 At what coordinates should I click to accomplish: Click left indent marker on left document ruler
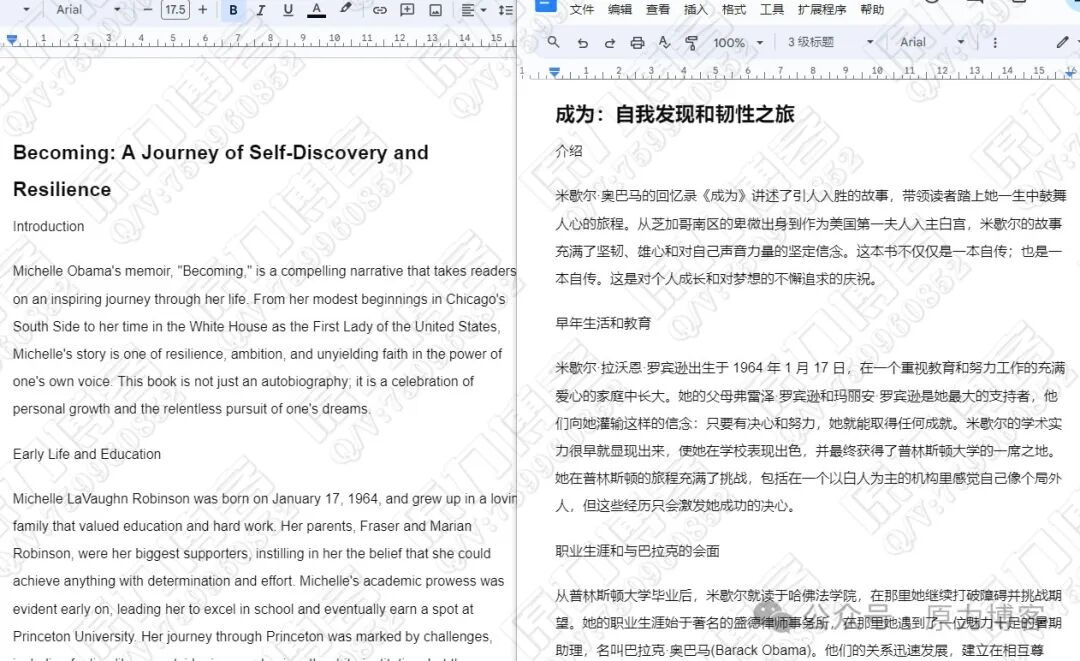coord(12,39)
